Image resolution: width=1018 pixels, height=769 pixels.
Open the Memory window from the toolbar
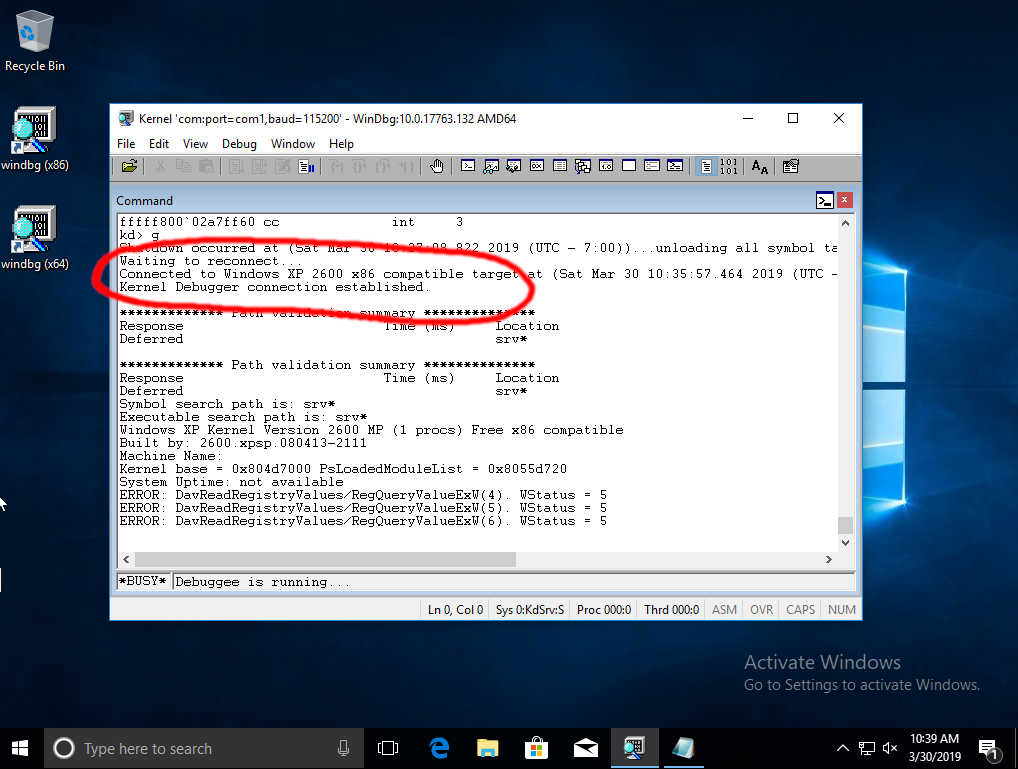coord(560,167)
